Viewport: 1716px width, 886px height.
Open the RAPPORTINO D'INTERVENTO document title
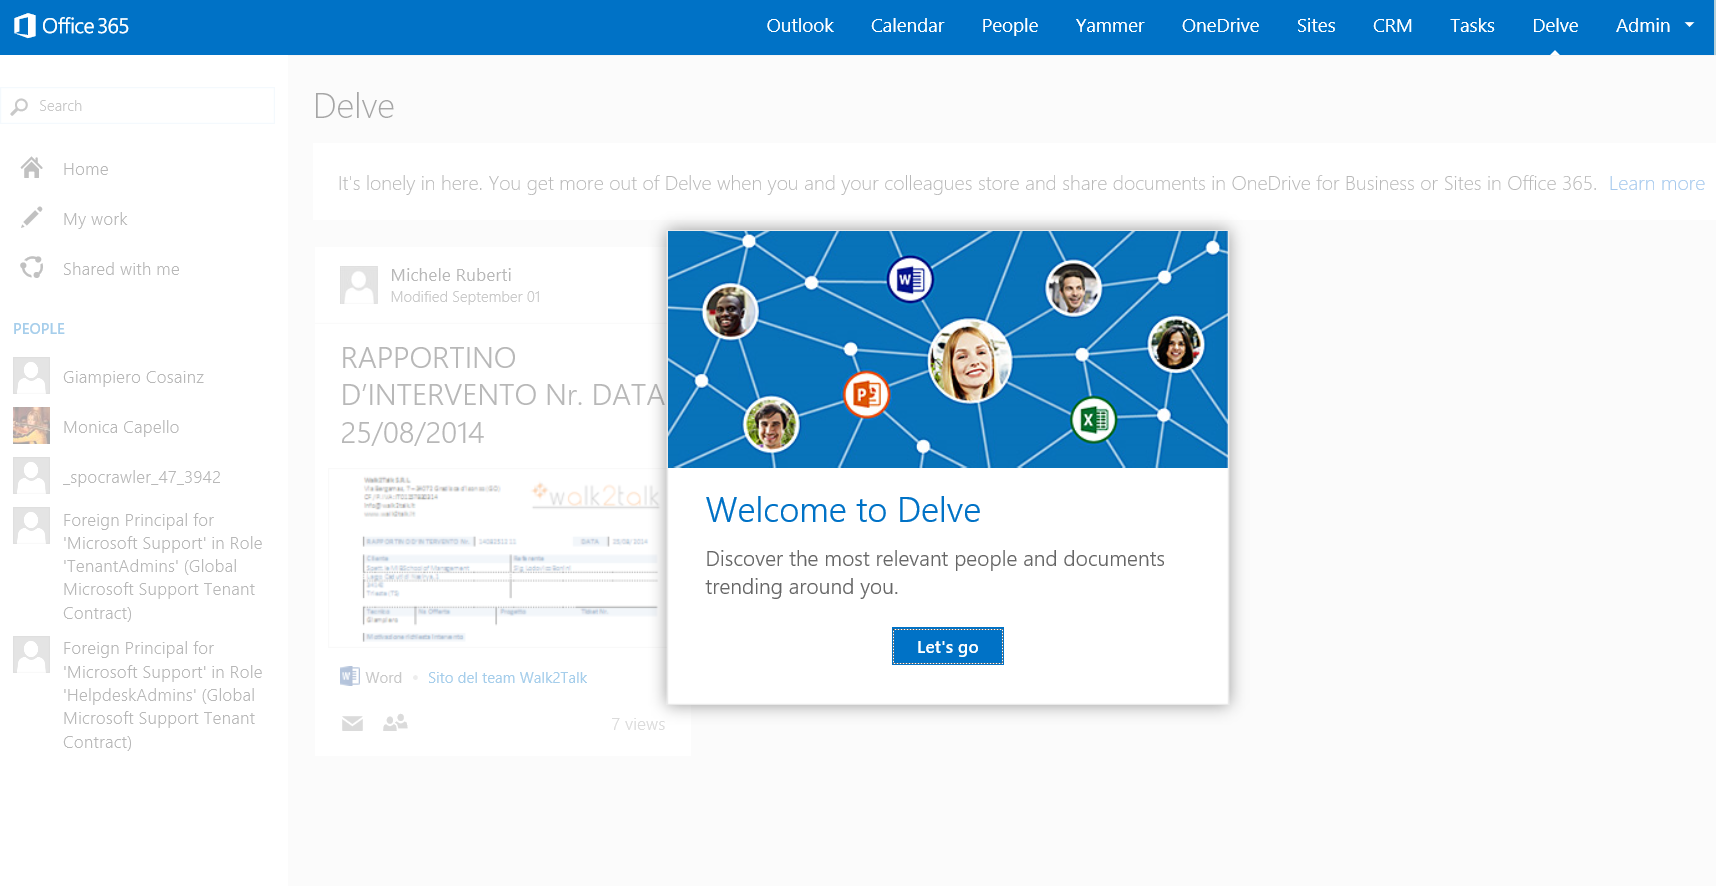click(x=502, y=395)
